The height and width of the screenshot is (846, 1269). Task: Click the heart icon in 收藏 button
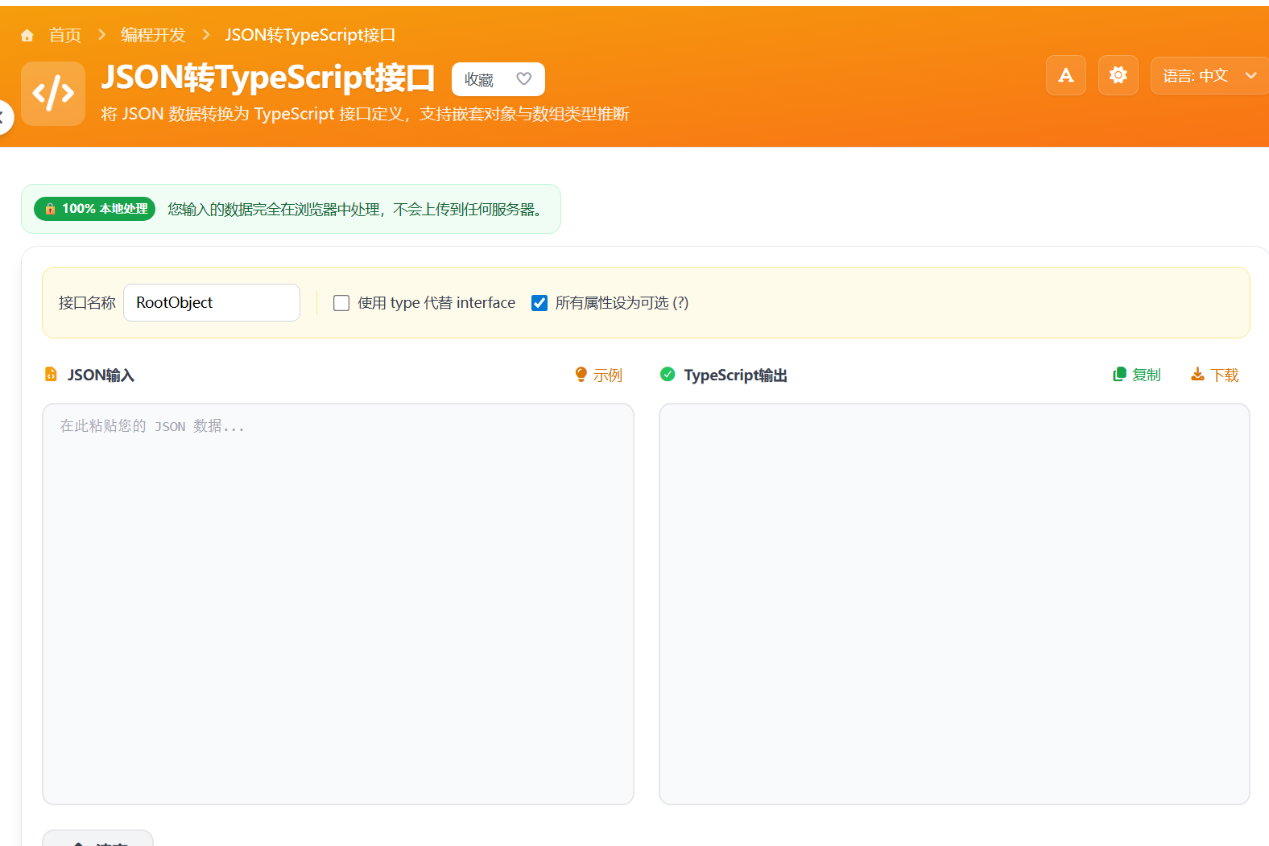pos(524,79)
